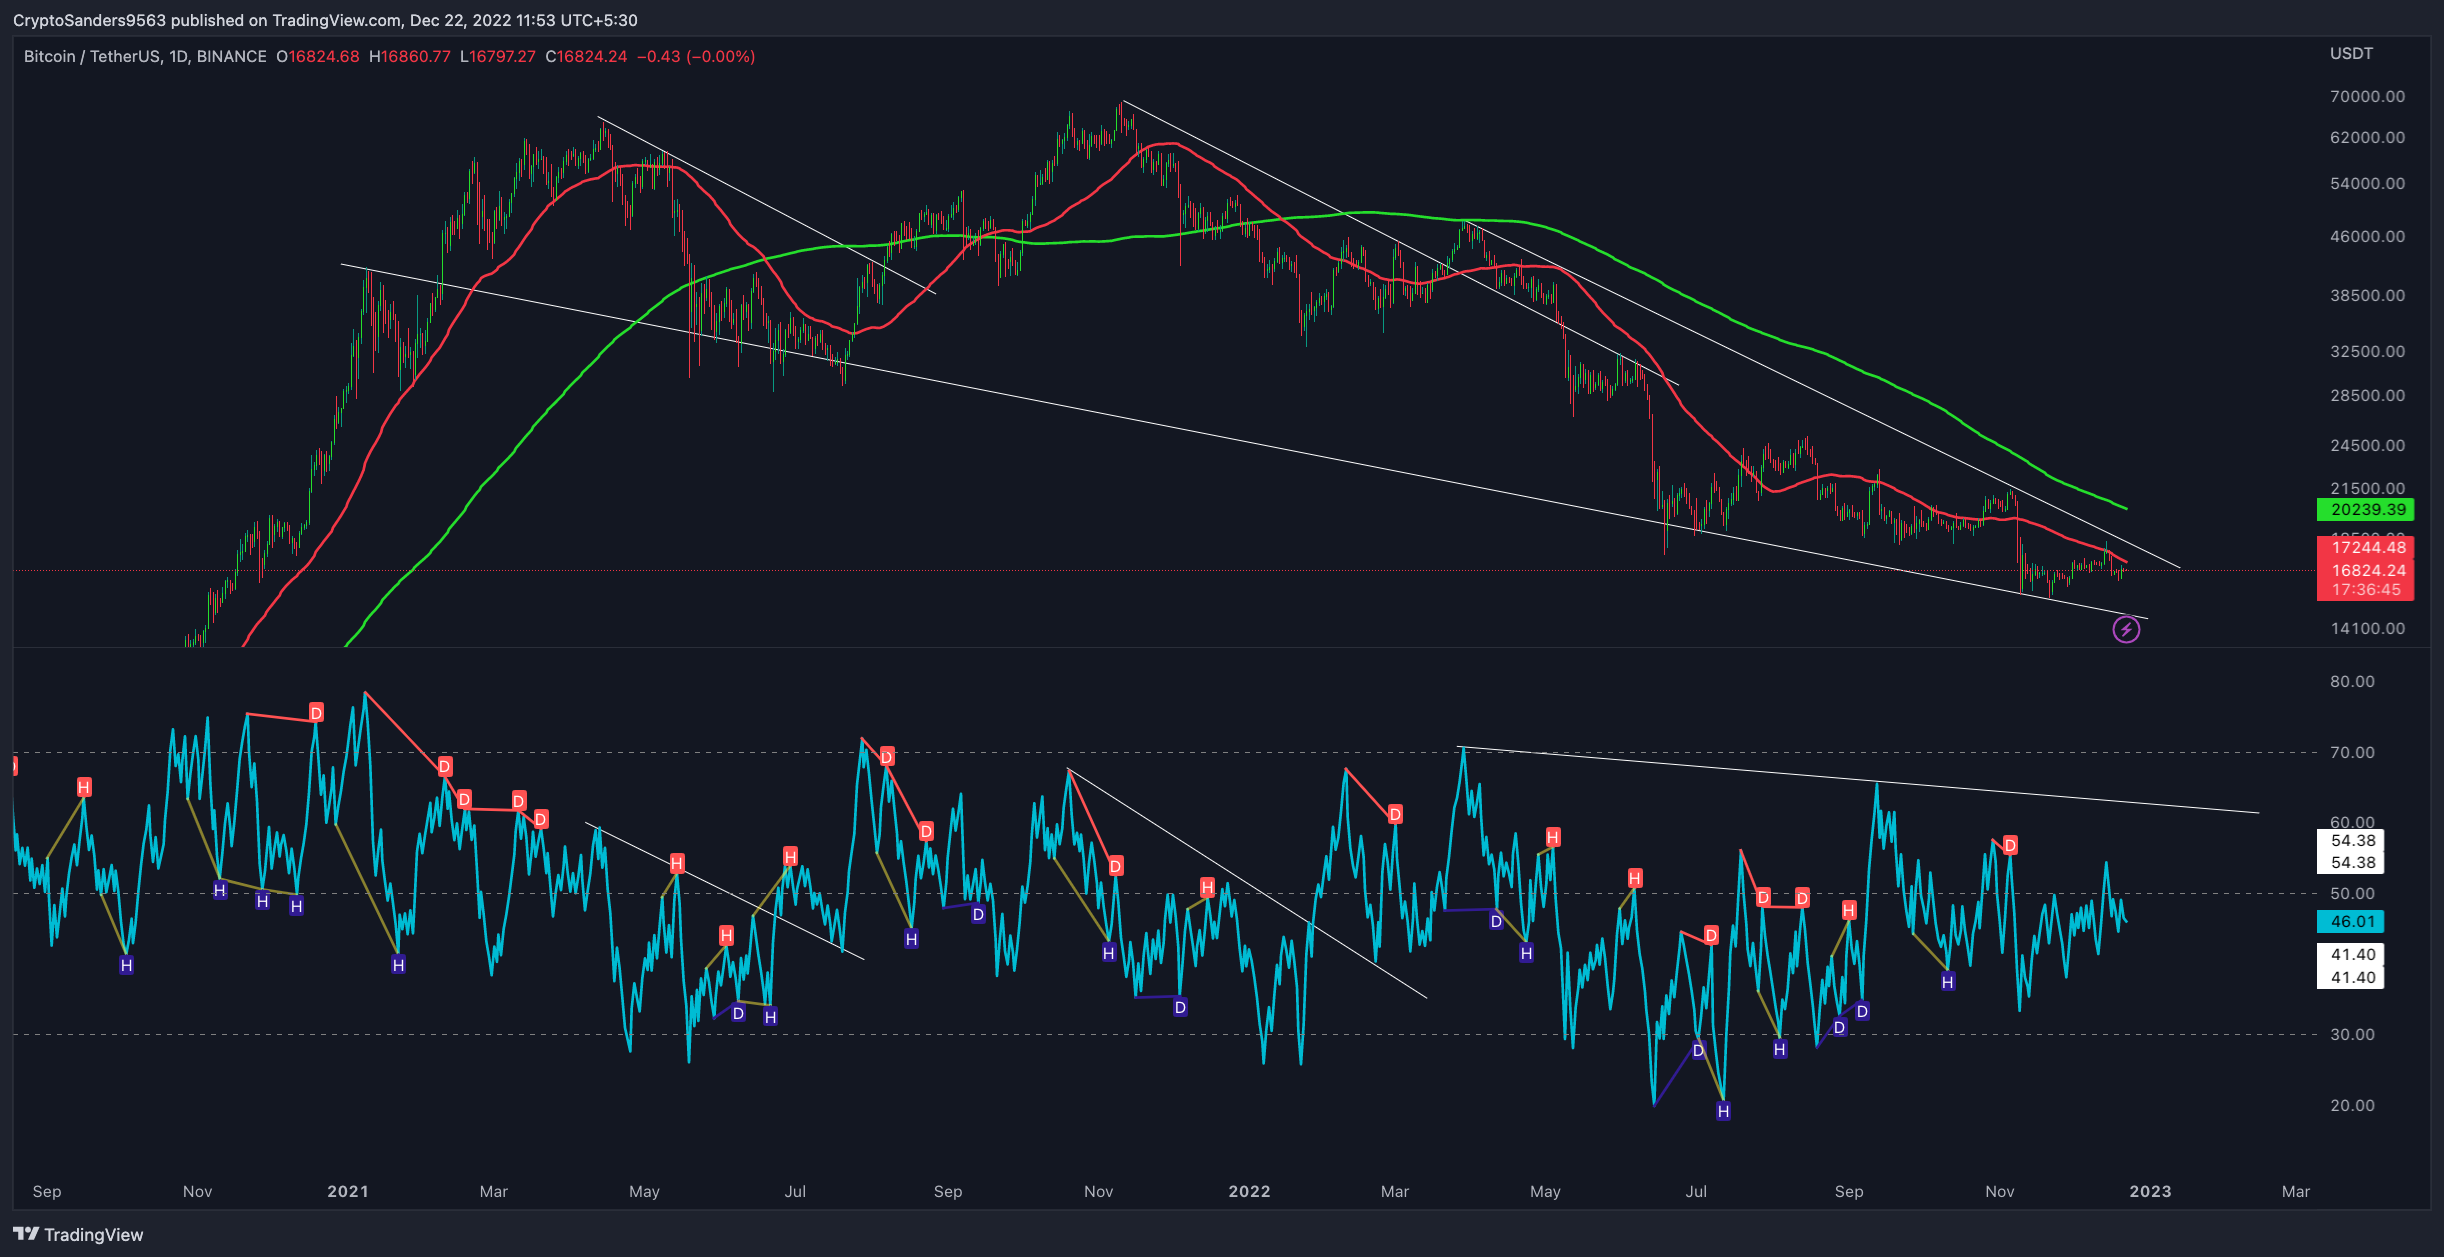Click the cyan RSI value label 46.01
Screen dimensions: 2444x1257
(x=2350, y=921)
